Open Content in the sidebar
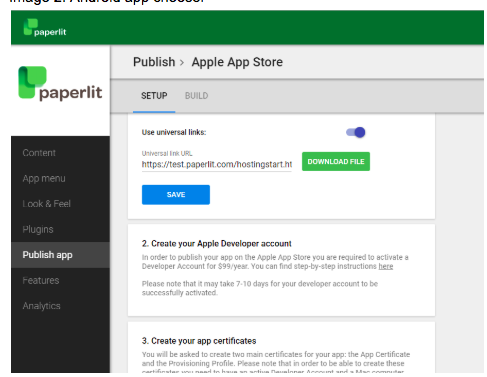487x377 pixels. (x=60, y=153)
